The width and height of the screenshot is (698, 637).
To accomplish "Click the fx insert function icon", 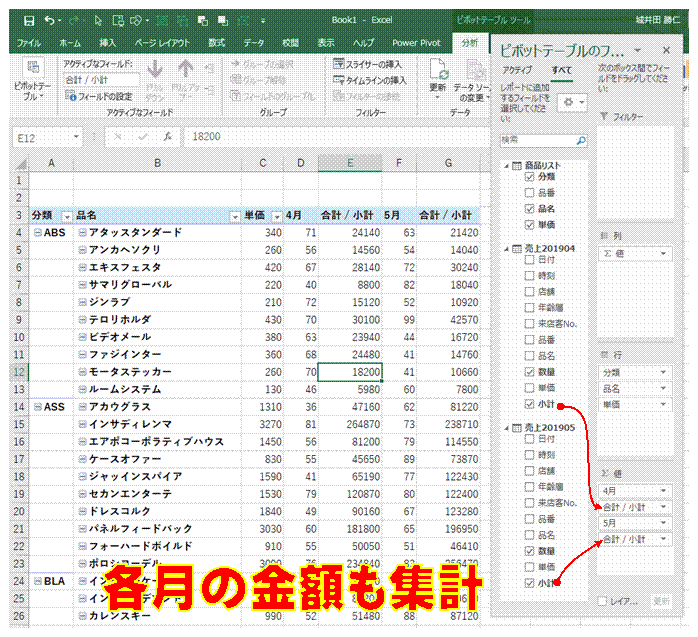I will (x=168, y=137).
